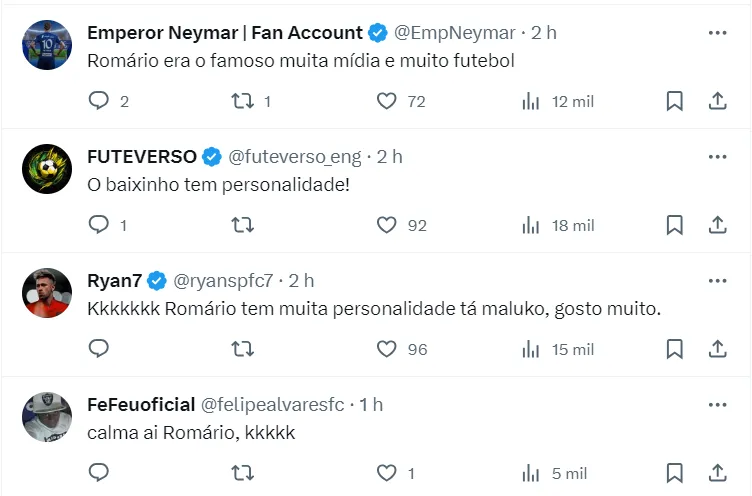Open the @futeverso_eng profile handle
Image resolution: width=752 pixels, height=496 pixels.
tap(295, 157)
